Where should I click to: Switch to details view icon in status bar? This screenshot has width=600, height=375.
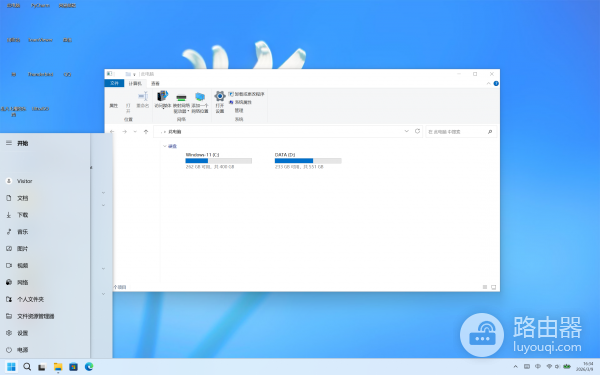pyautogui.click(x=485, y=287)
